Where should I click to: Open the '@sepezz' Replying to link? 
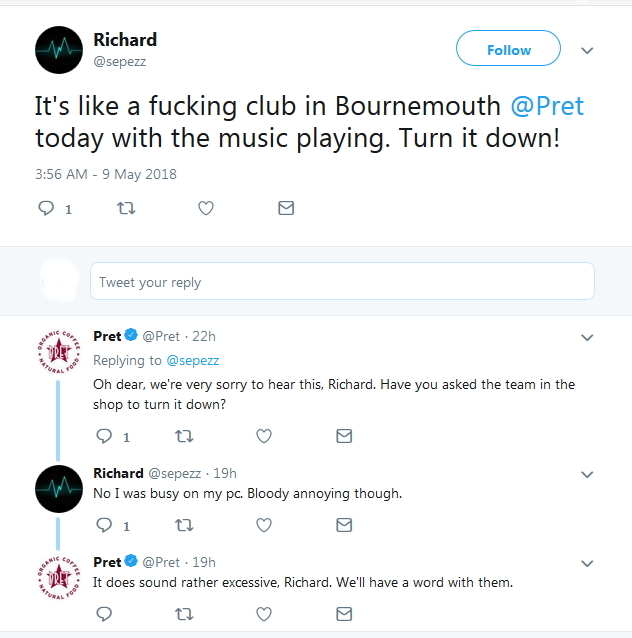point(192,360)
